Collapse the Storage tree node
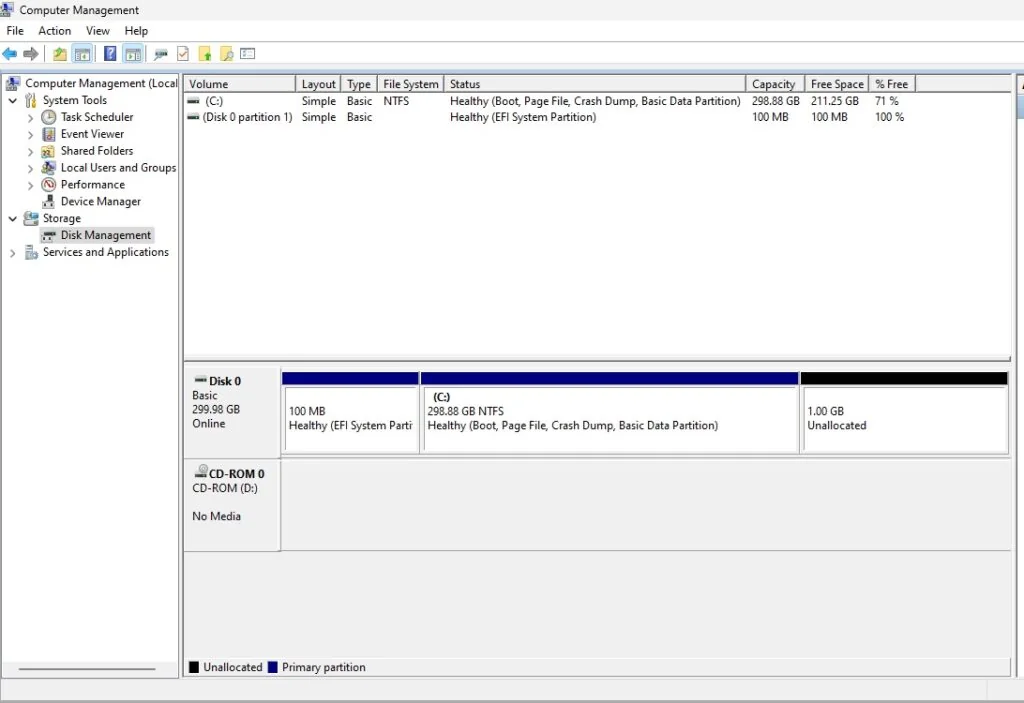 pos(12,219)
